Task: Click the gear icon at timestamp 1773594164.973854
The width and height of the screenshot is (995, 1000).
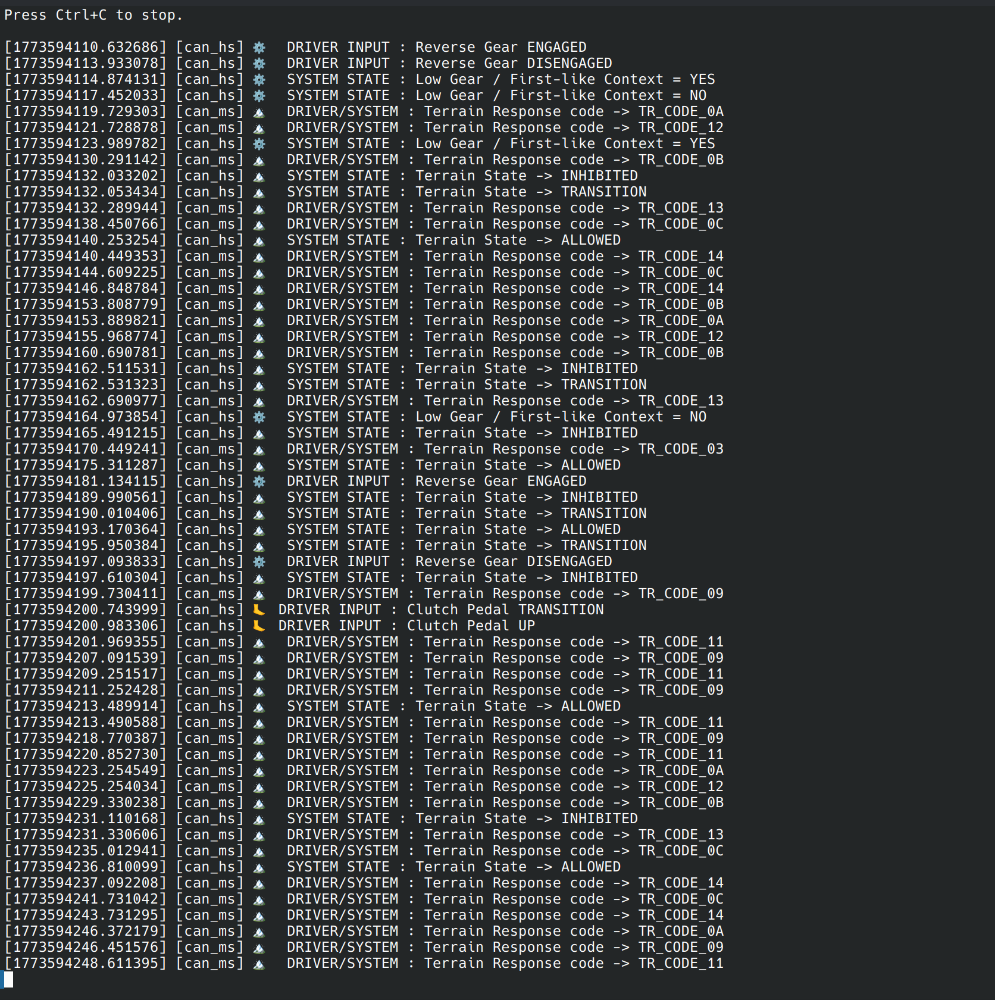Action: [259, 417]
